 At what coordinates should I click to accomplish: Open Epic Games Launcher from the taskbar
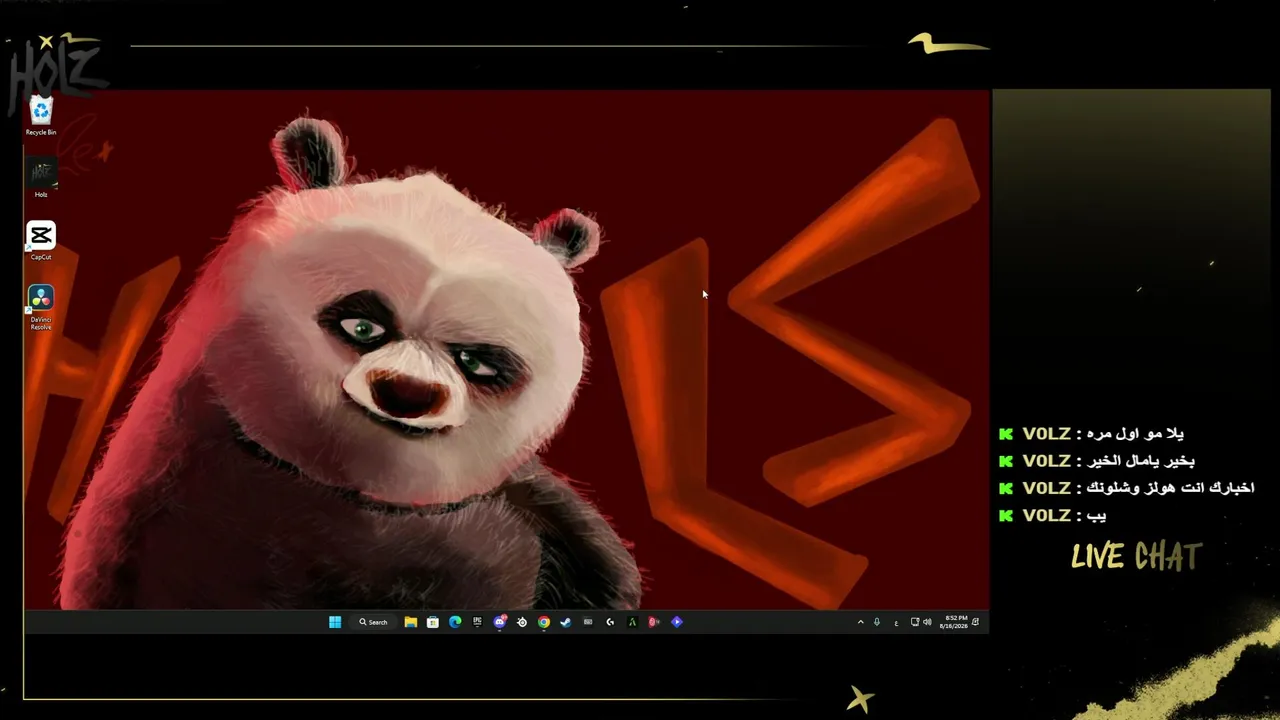(x=477, y=622)
